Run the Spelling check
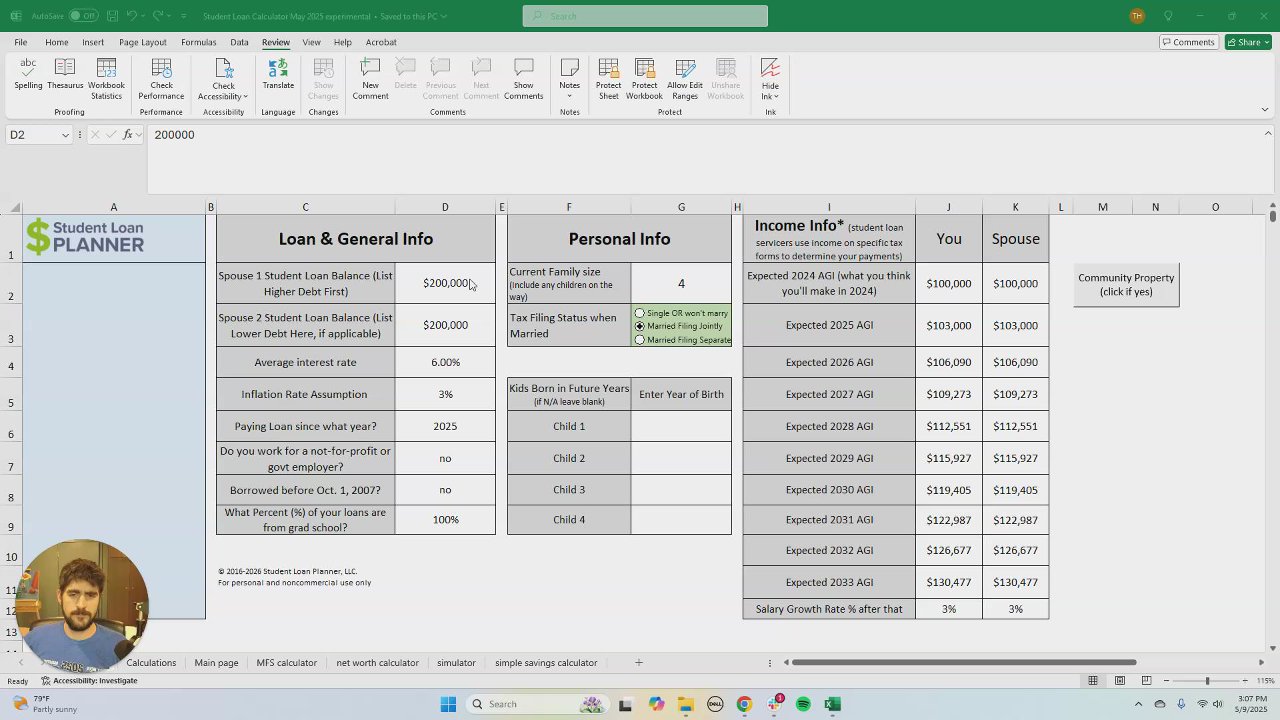The width and height of the screenshot is (1280, 720). coord(28,76)
